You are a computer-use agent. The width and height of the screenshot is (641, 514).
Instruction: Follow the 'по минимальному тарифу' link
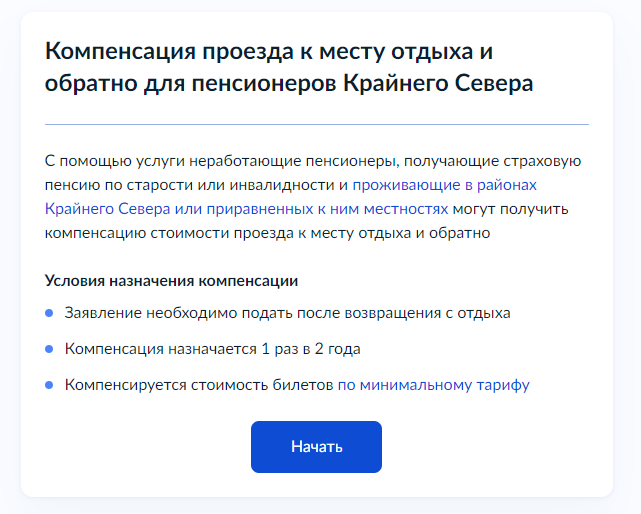point(433,384)
